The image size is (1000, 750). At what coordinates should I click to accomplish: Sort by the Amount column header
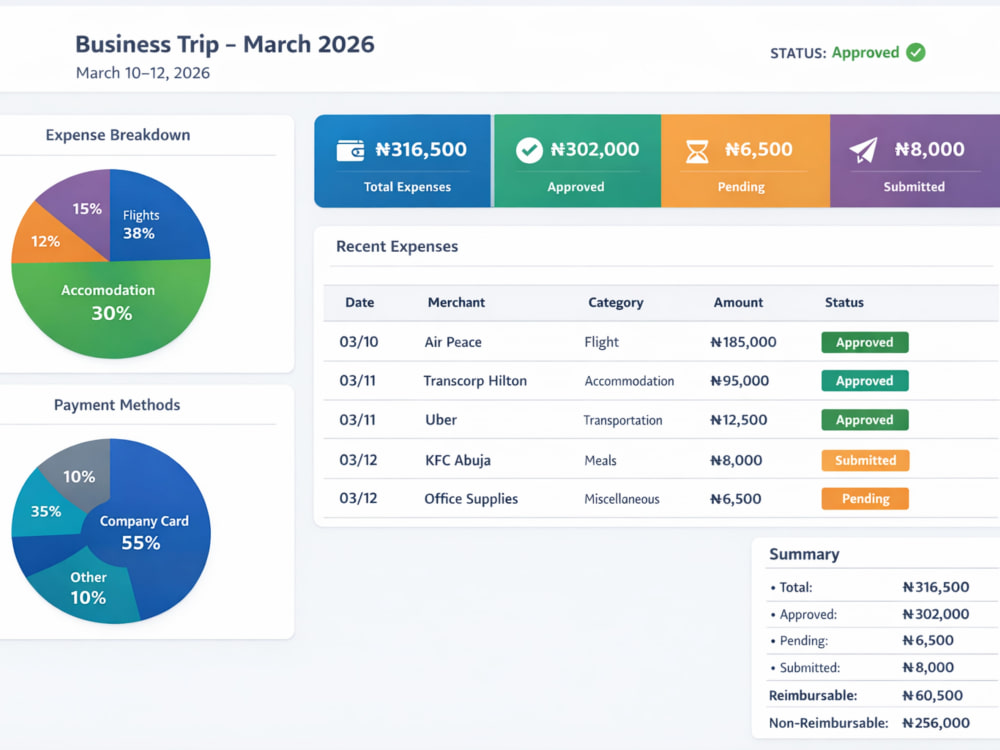[x=738, y=302]
